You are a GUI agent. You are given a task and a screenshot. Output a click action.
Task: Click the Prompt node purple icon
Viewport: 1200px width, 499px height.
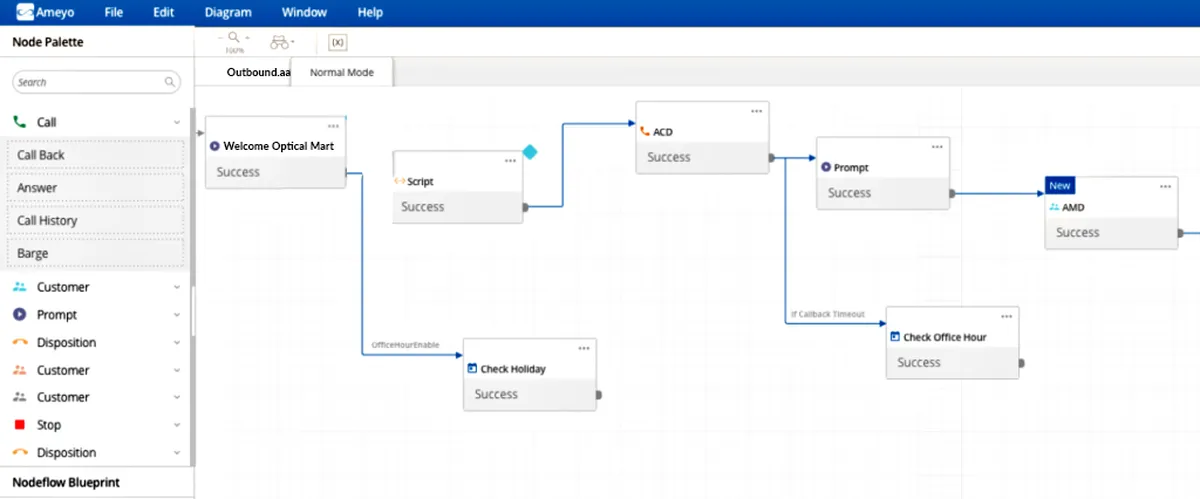(826, 168)
